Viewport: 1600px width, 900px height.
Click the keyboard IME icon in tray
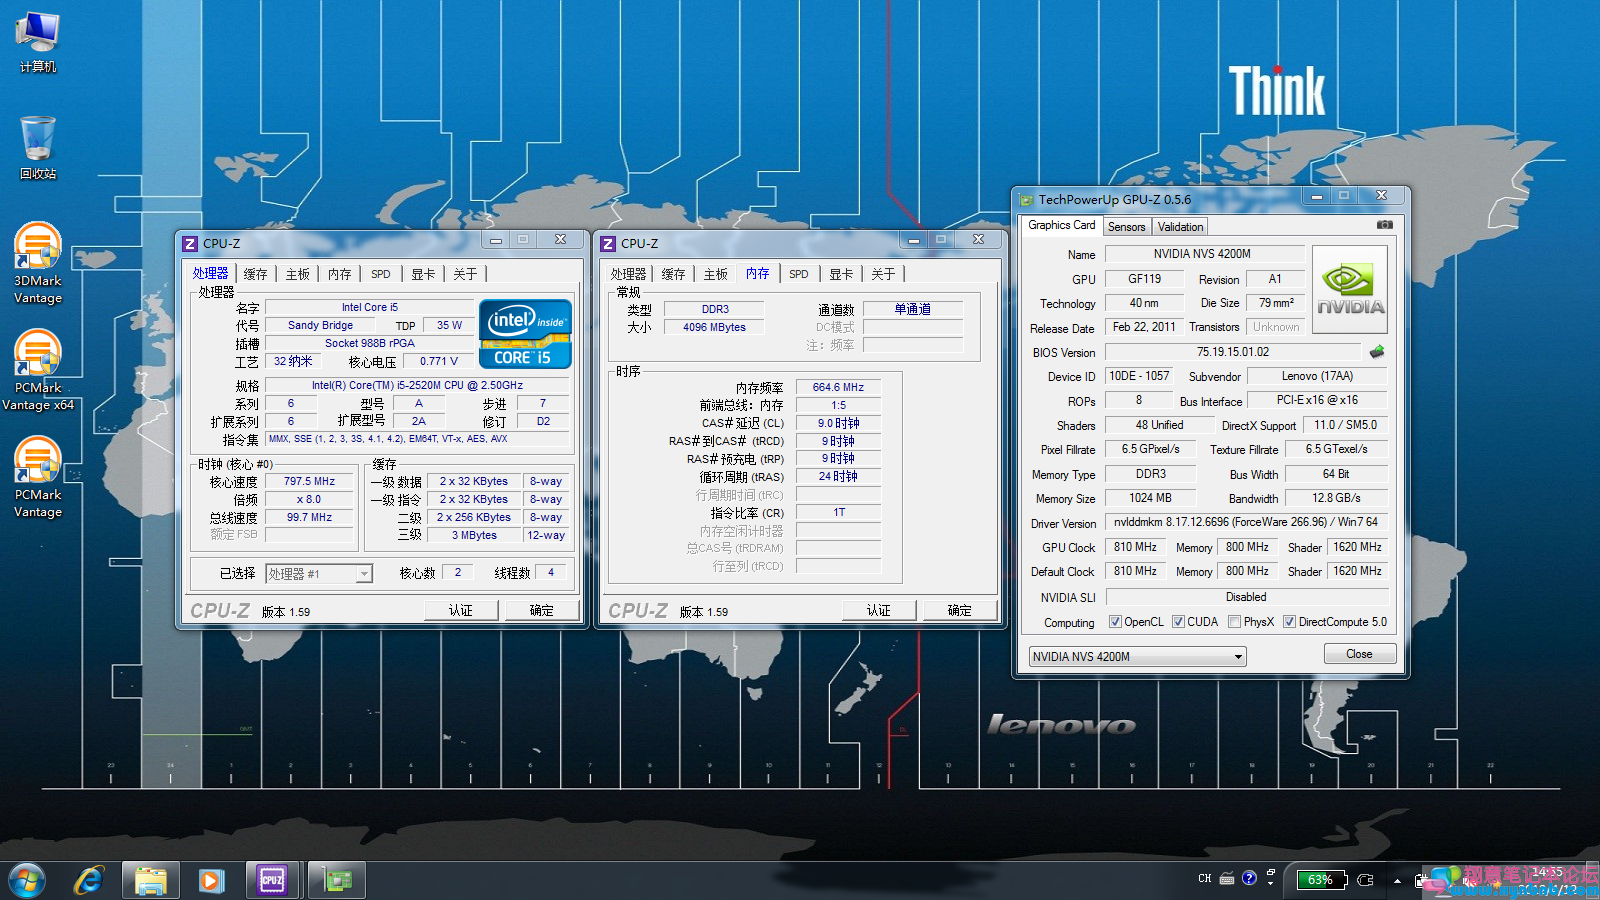click(x=1227, y=879)
